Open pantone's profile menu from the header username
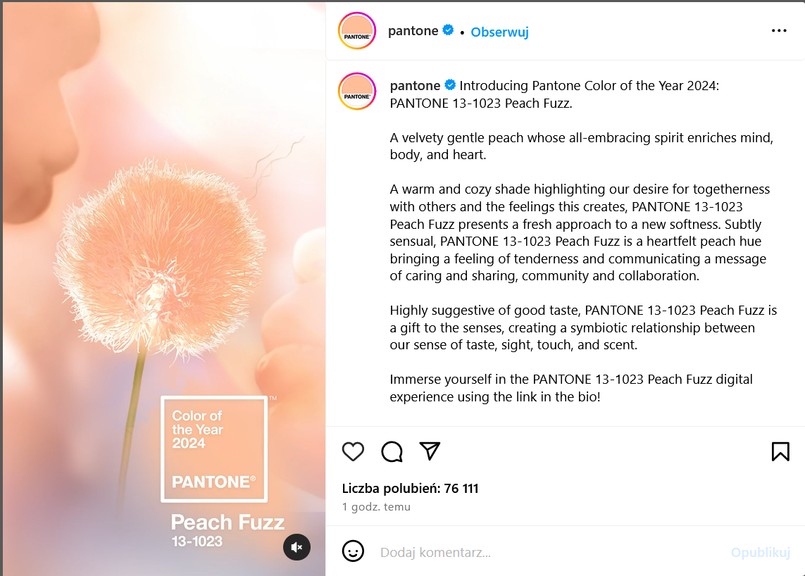 coord(413,31)
